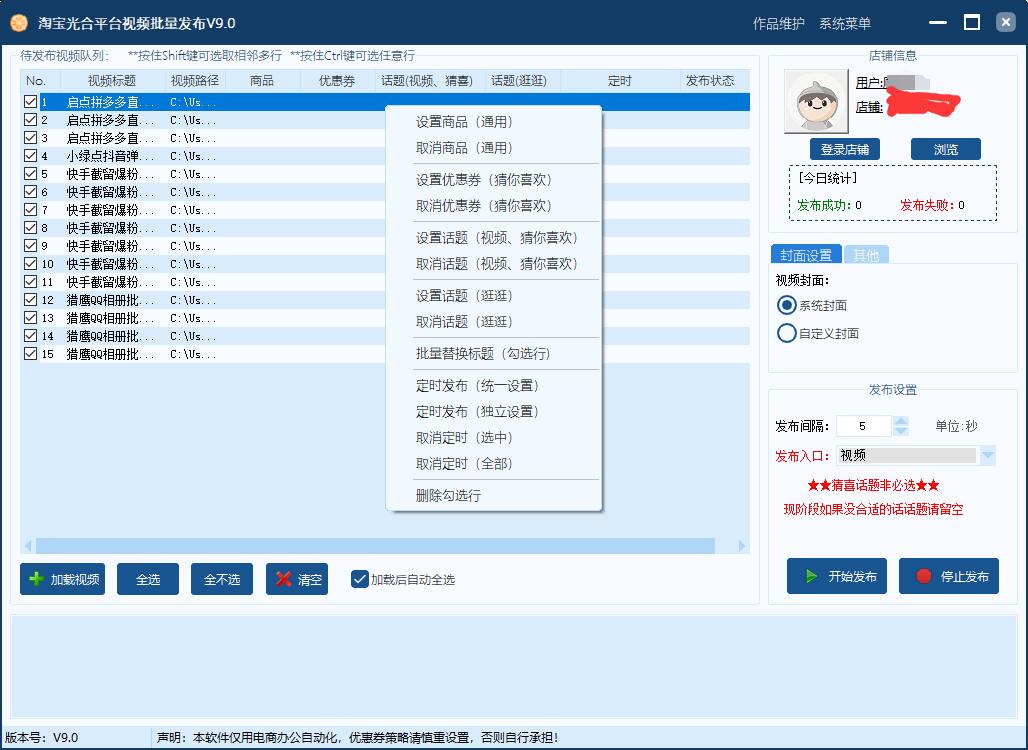The image size is (1028, 750).
Task: Select the 系统封面 radio button
Action: pyautogui.click(x=786, y=306)
